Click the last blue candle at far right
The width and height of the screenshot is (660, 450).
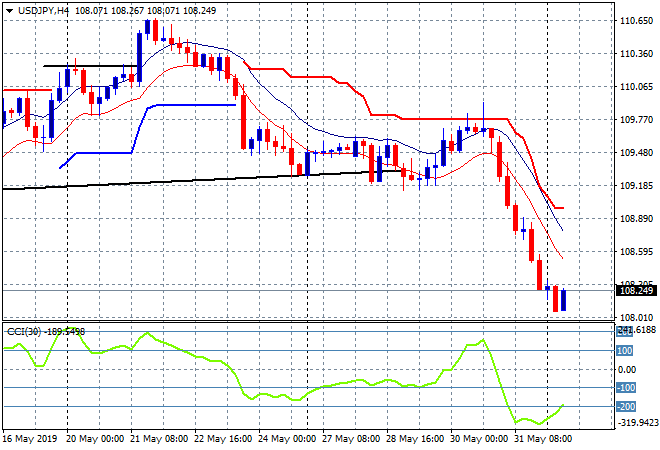click(564, 300)
